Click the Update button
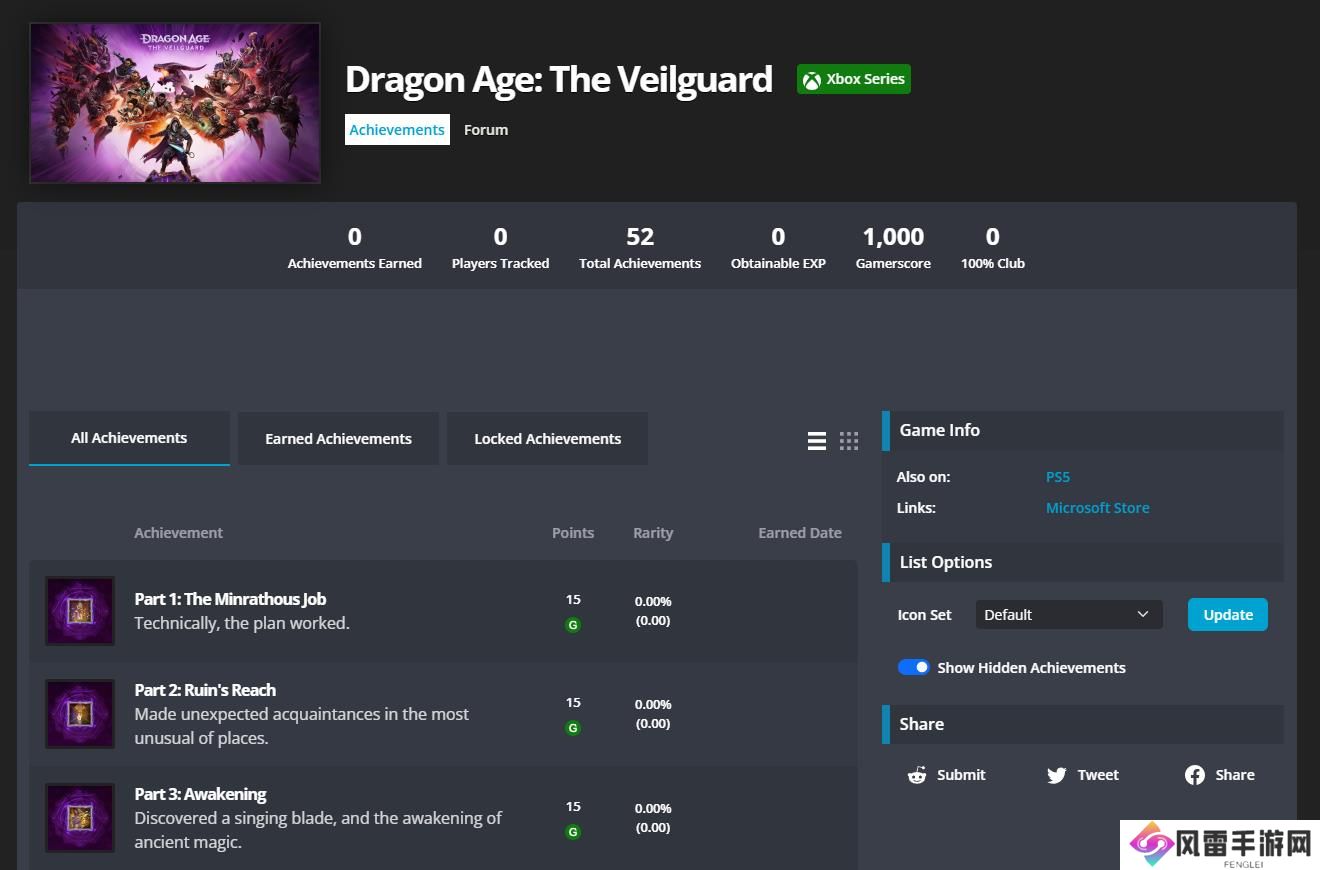 coord(1228,614)
